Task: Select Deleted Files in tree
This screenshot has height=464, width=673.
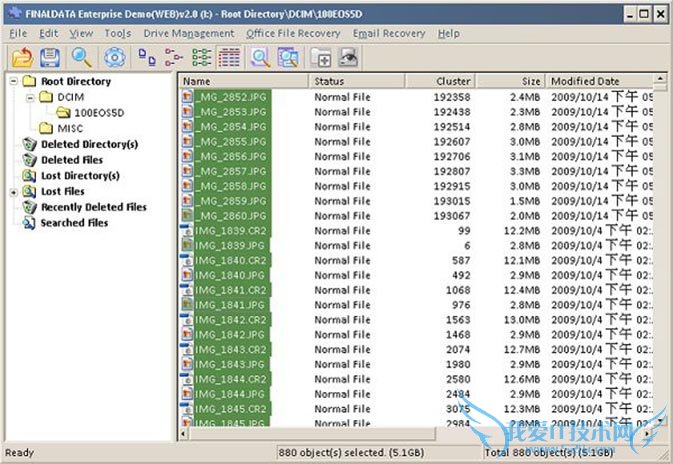Action: coord(72,160)
